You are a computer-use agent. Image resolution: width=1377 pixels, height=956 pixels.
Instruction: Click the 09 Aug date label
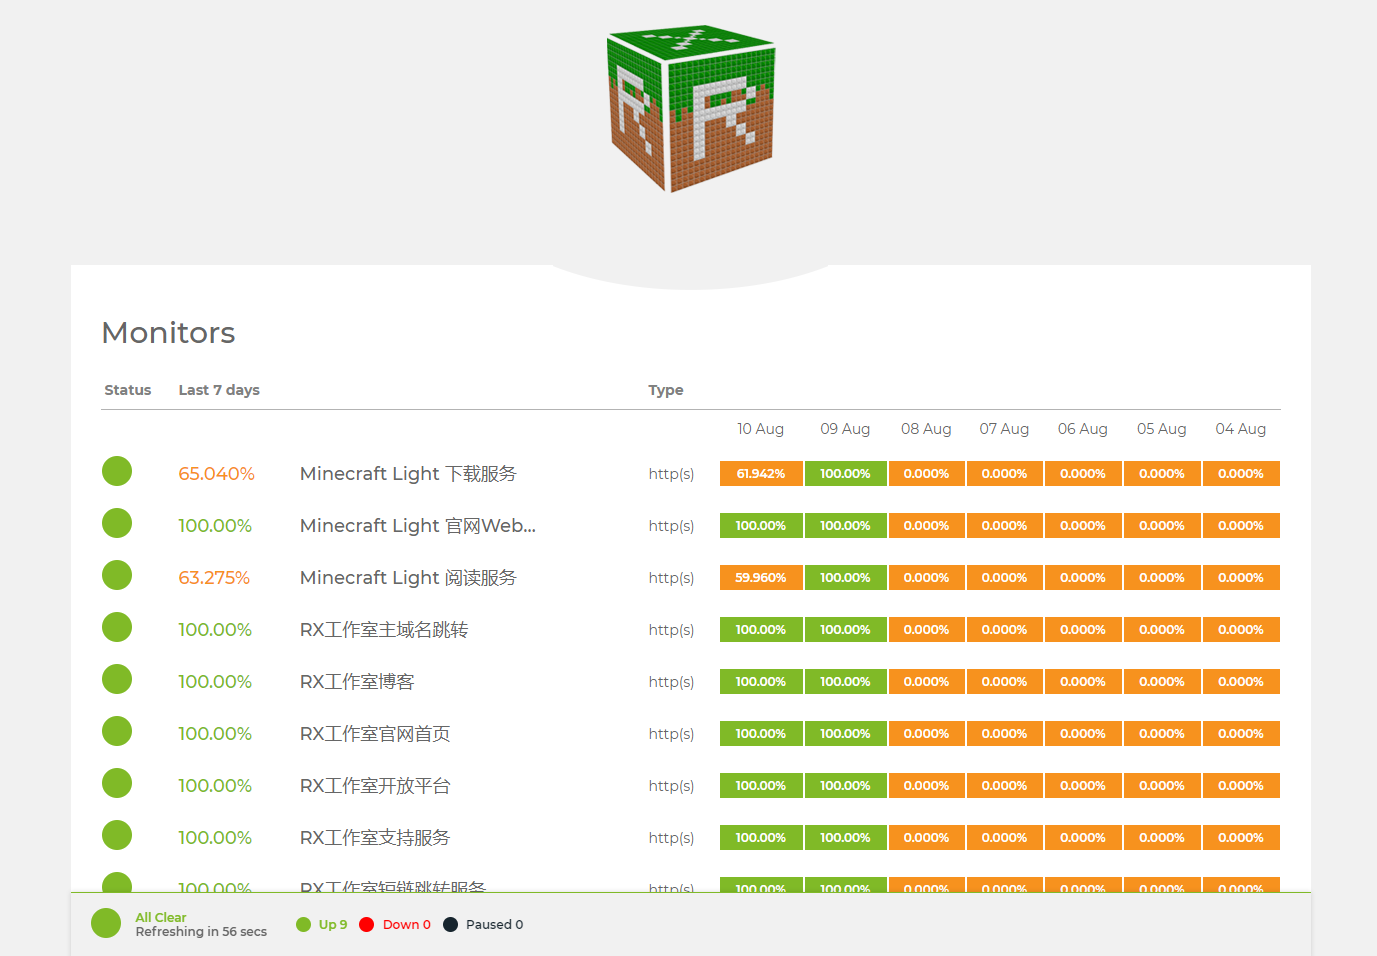point(845,429)
